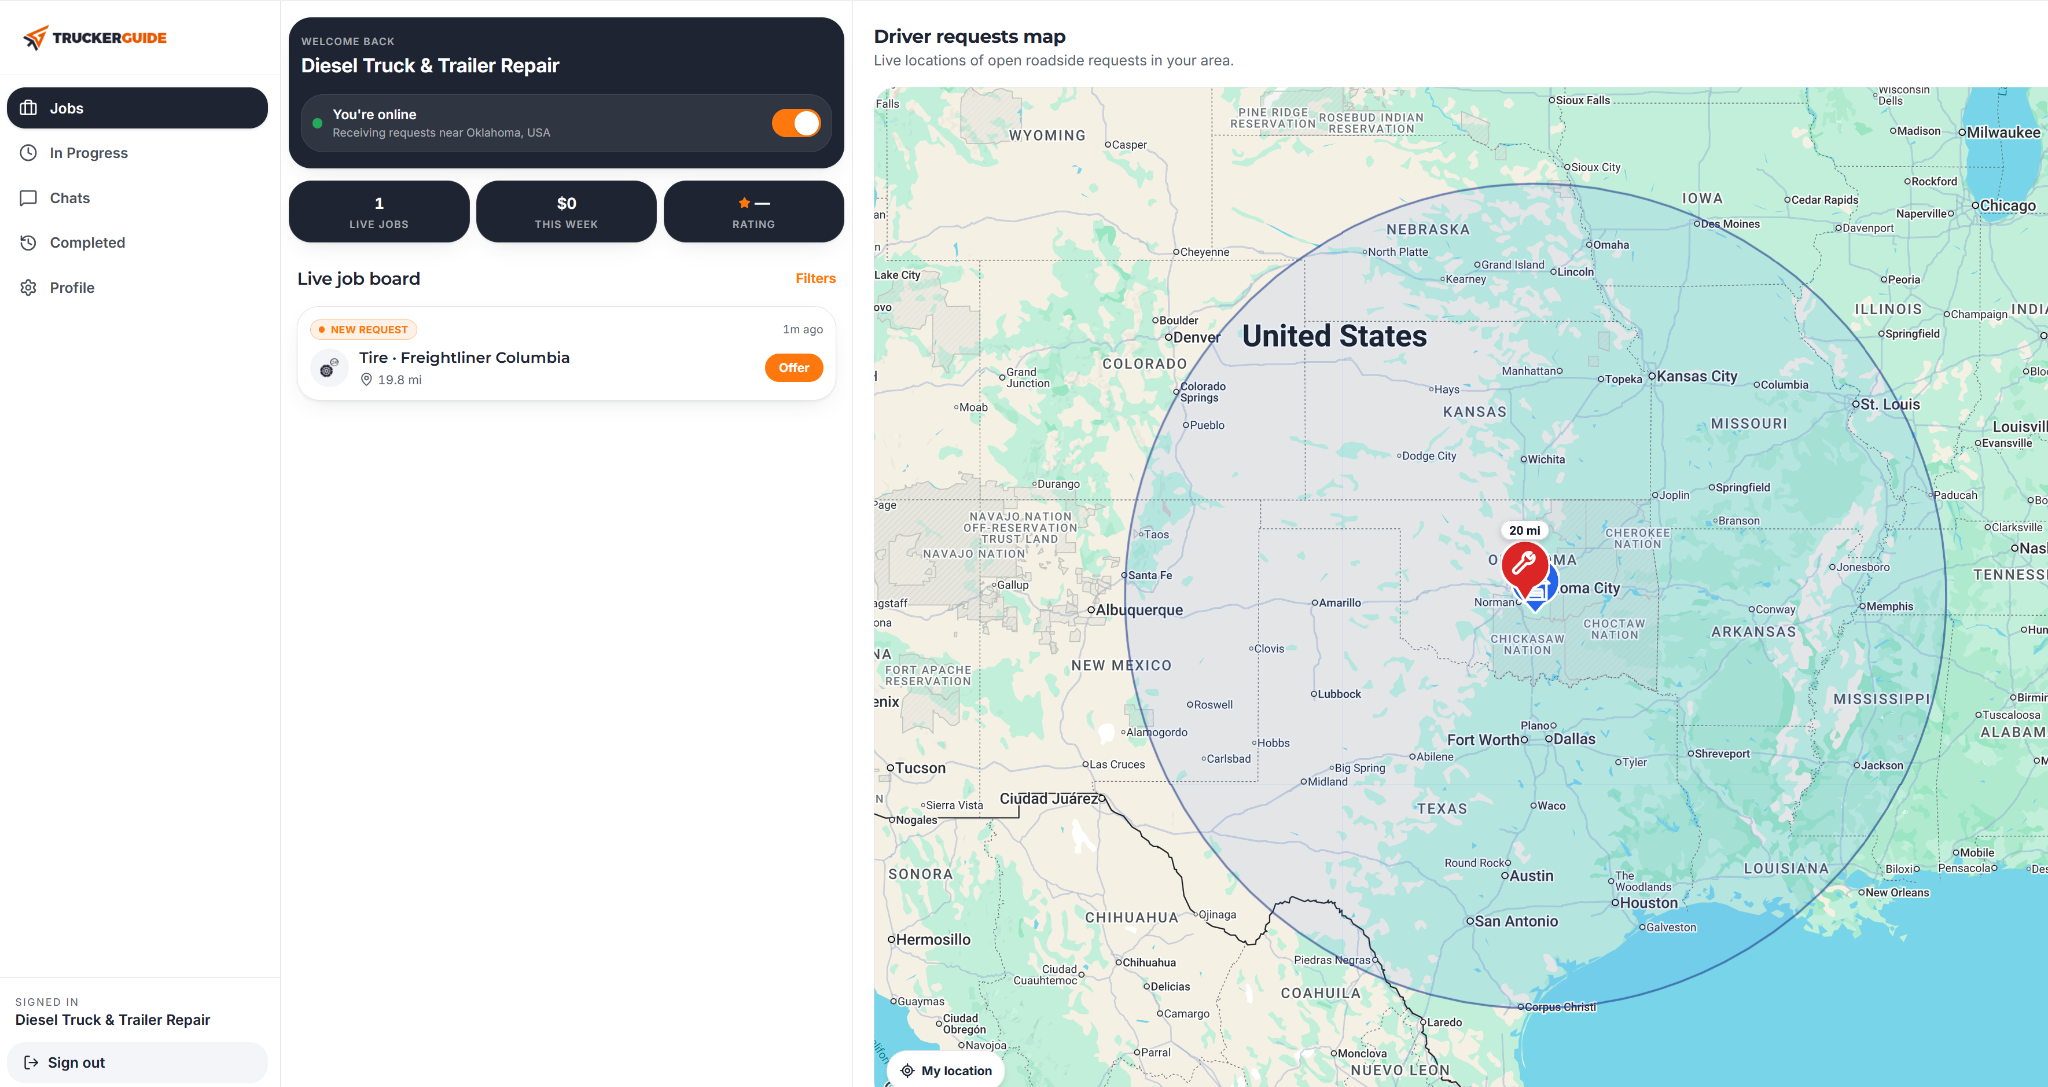
Task: Send an Offer for the Freightliner tire job
Action: point(794,368)
